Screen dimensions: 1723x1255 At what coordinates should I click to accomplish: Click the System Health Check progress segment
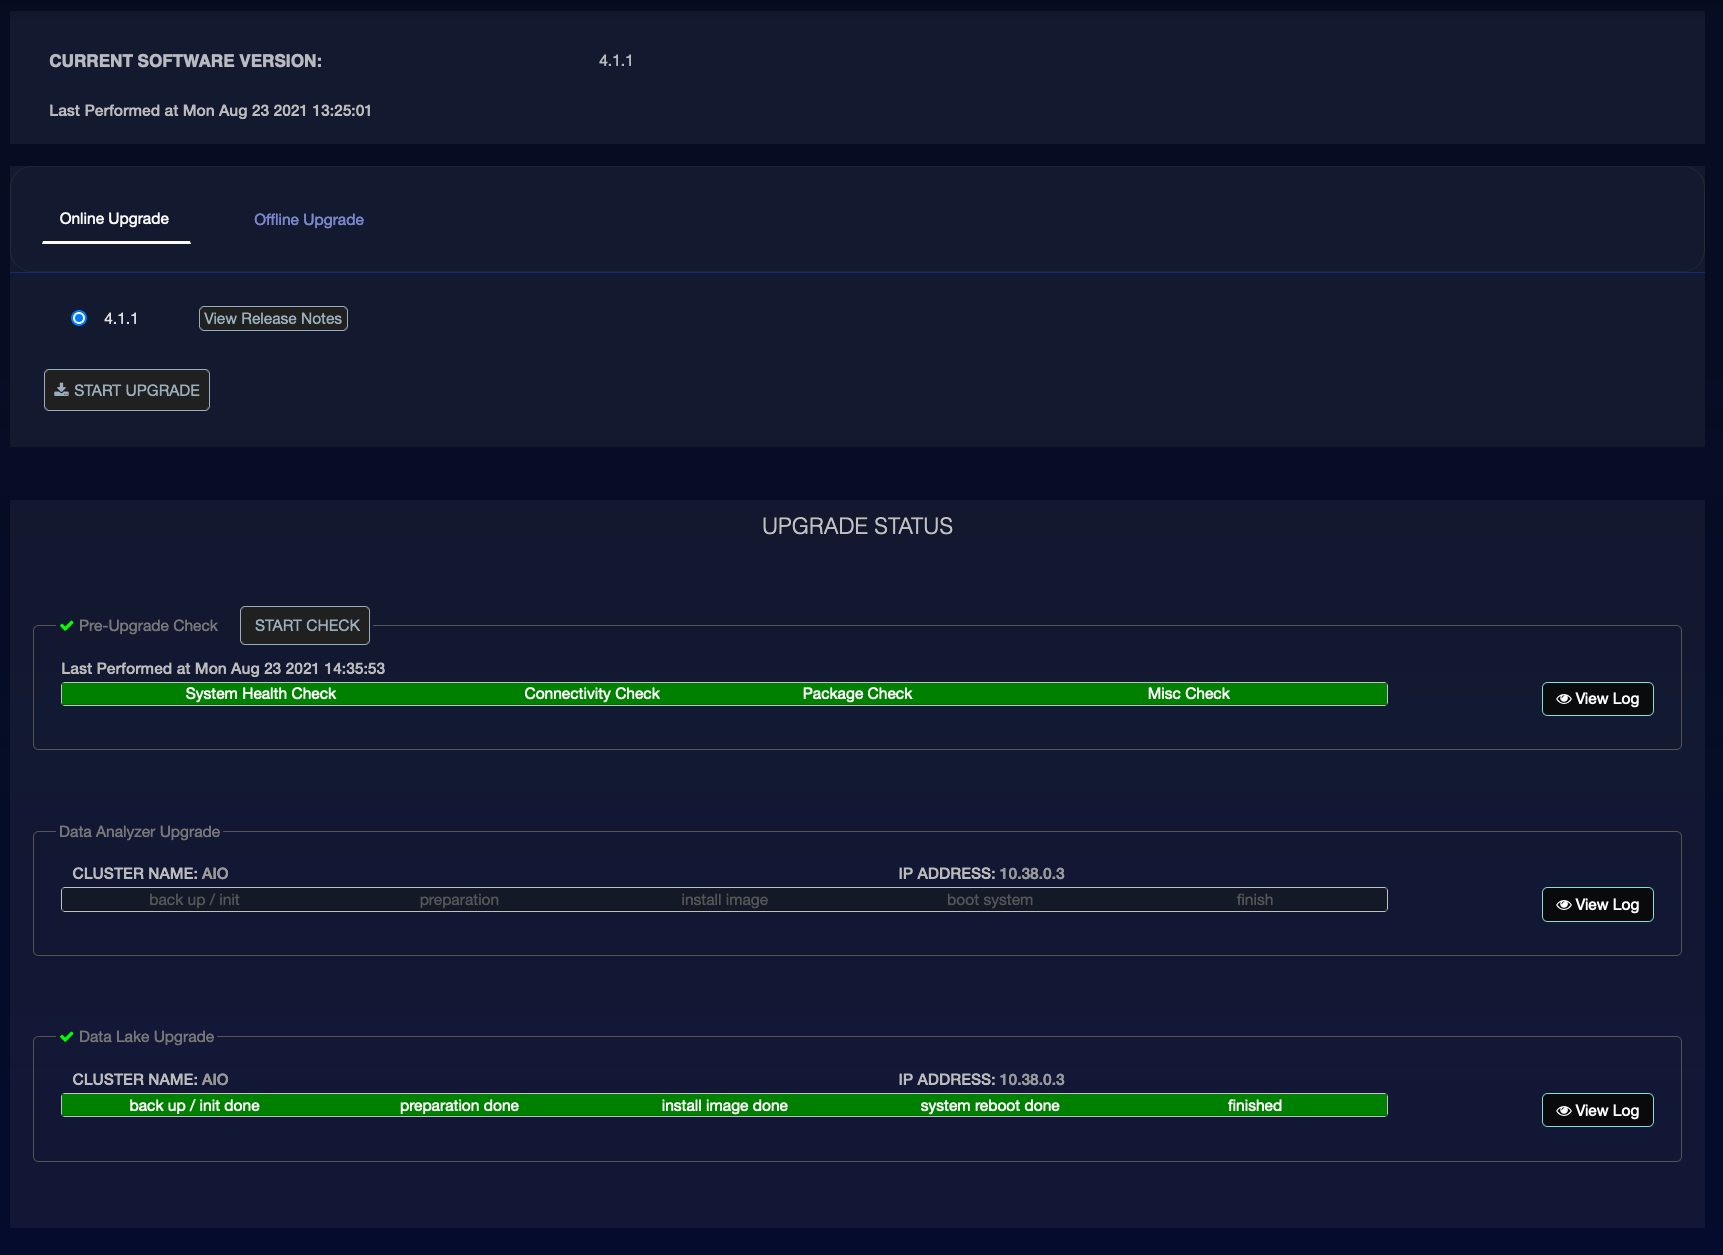pos(260,694)
